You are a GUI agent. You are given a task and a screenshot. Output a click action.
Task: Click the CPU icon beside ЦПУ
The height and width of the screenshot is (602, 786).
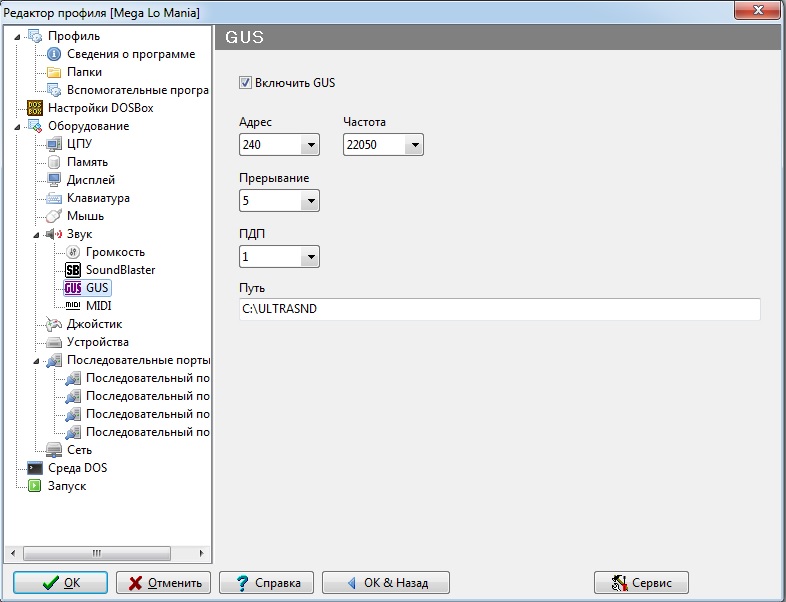[x=54, y=144]
